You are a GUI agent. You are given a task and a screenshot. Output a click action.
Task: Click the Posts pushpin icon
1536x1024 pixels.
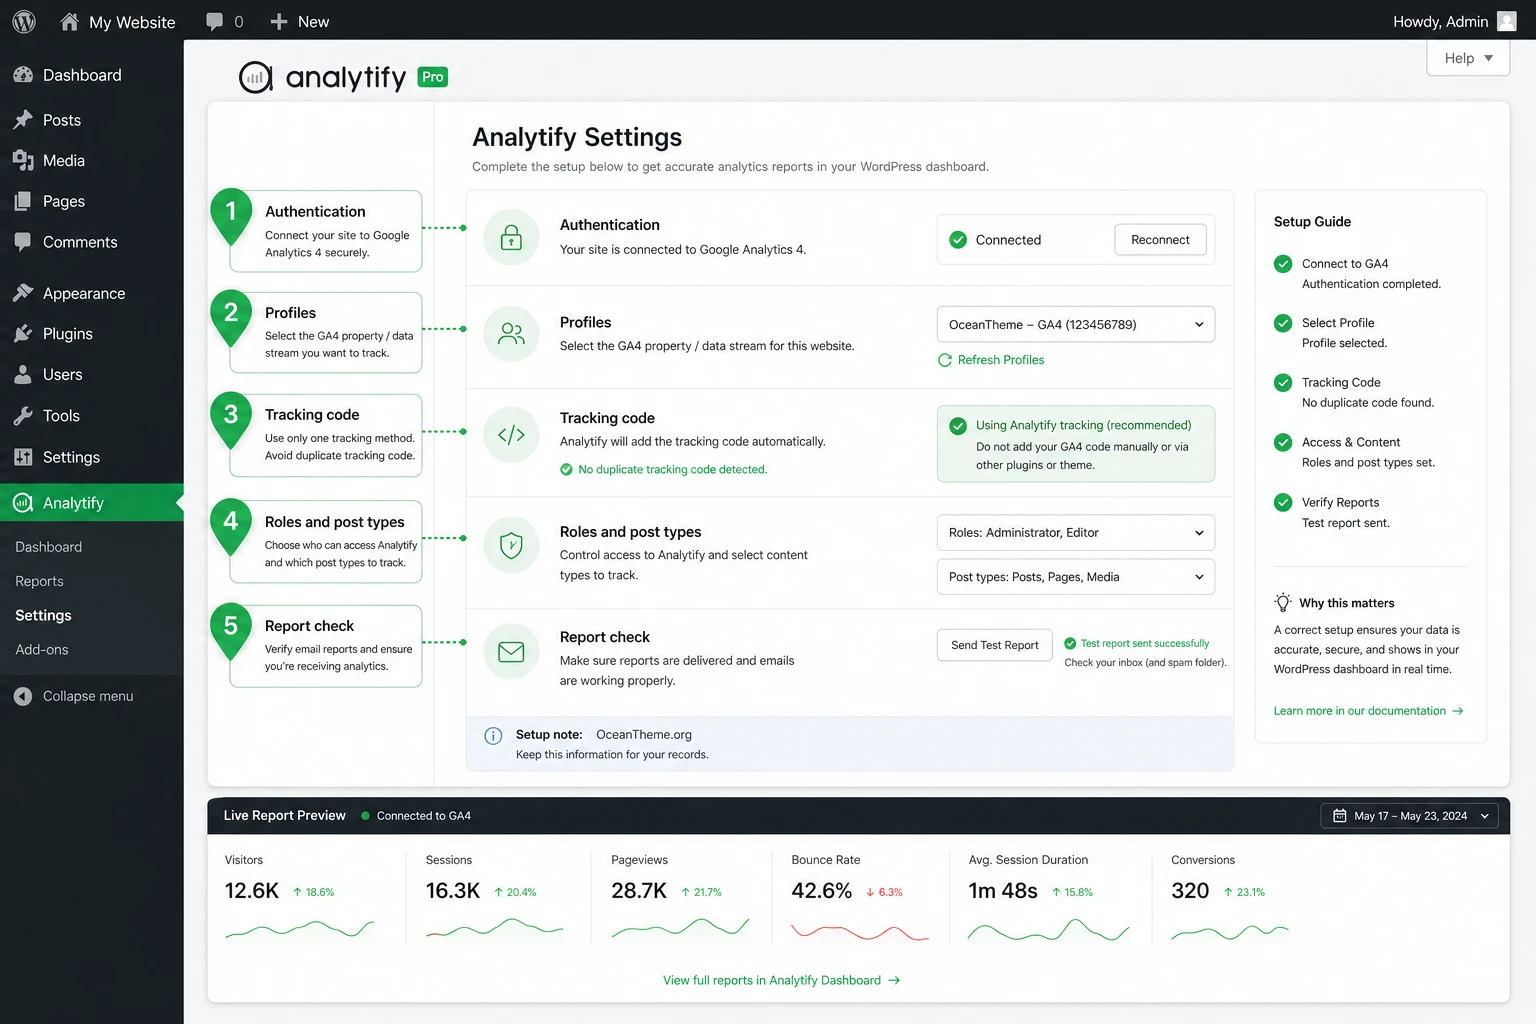(x=23, y=120)
